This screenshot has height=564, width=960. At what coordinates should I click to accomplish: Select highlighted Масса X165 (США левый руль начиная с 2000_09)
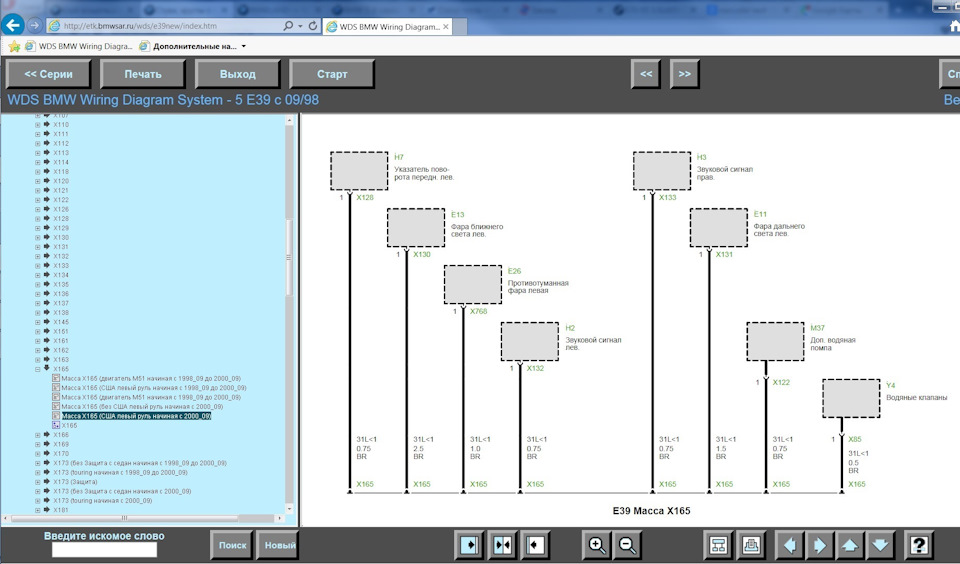[136, 416]
